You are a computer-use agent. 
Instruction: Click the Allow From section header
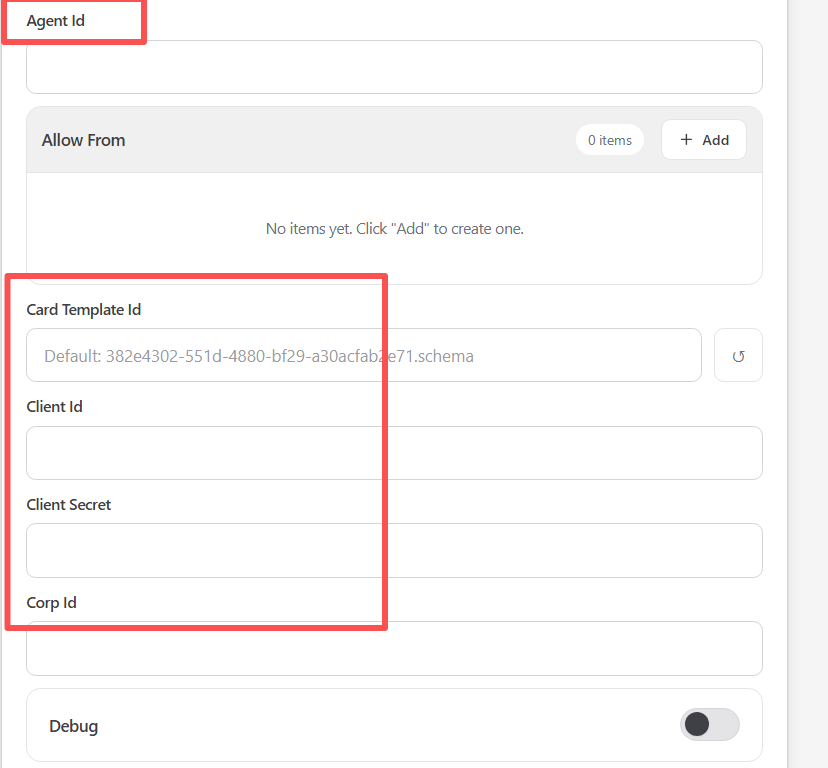[84, 140]
